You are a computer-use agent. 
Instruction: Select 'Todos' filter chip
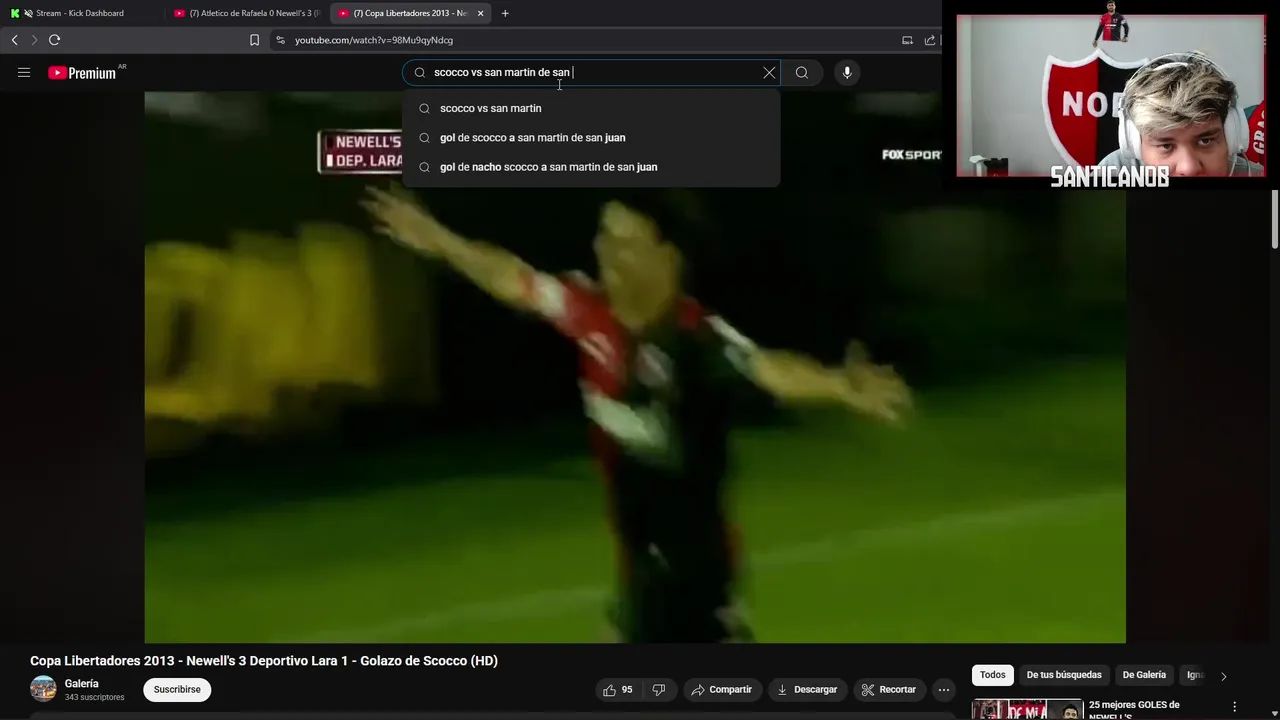pos(992,675)
